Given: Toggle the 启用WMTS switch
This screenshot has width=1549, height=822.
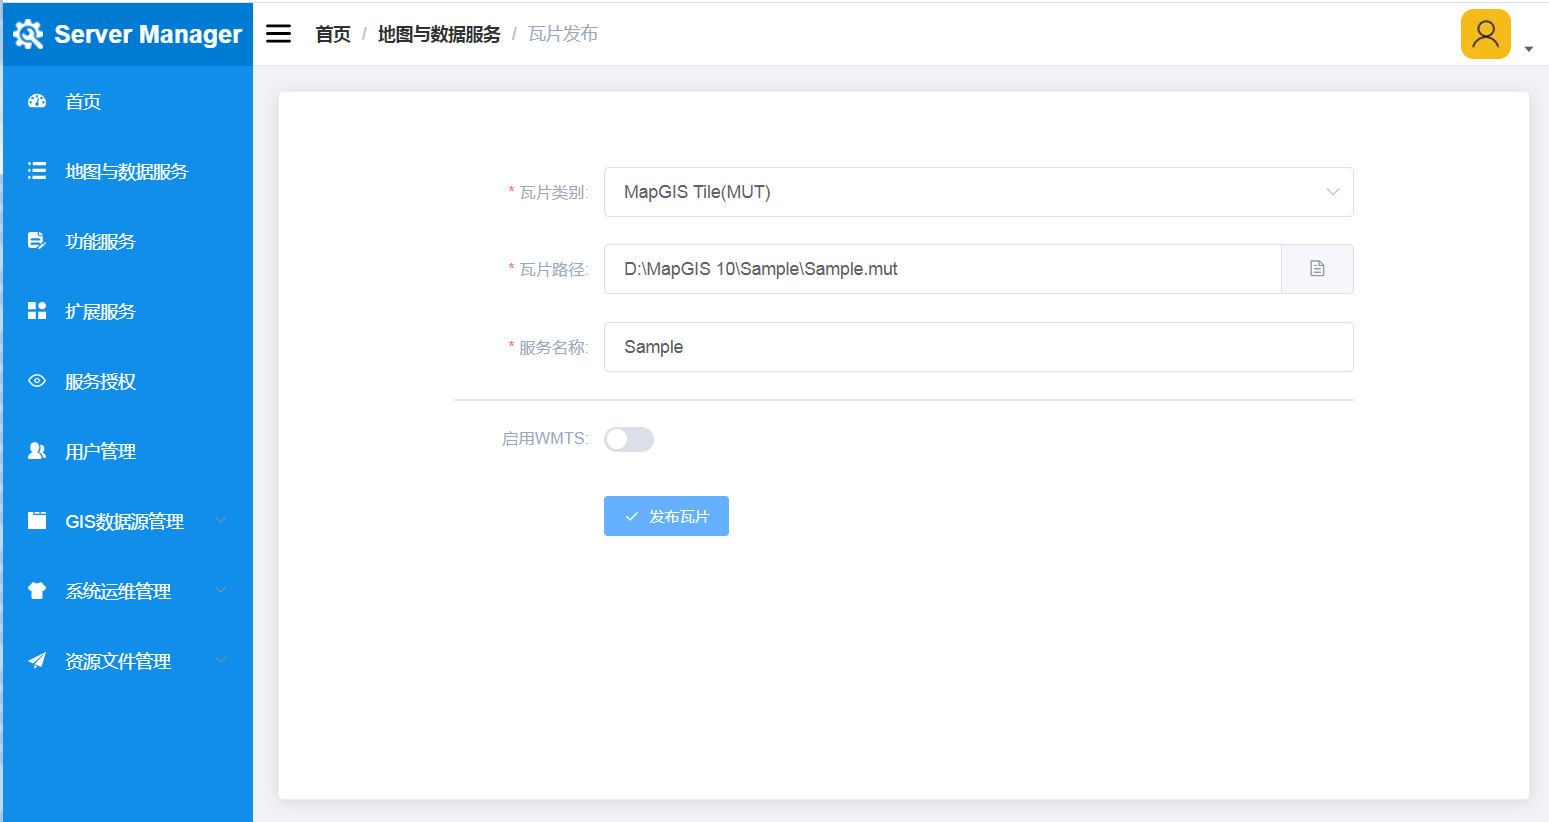Looking at the screenshot, I should 629,439.
